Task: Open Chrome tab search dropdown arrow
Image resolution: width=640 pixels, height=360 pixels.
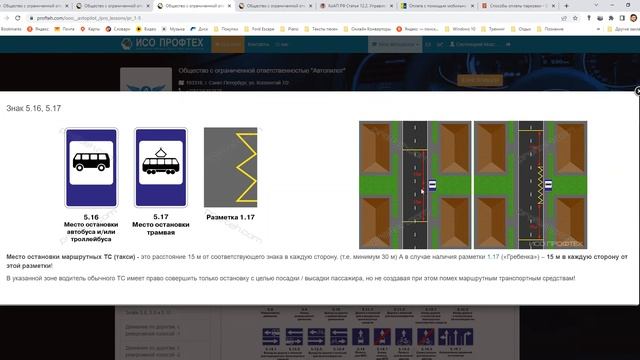Action: (596, 6)
